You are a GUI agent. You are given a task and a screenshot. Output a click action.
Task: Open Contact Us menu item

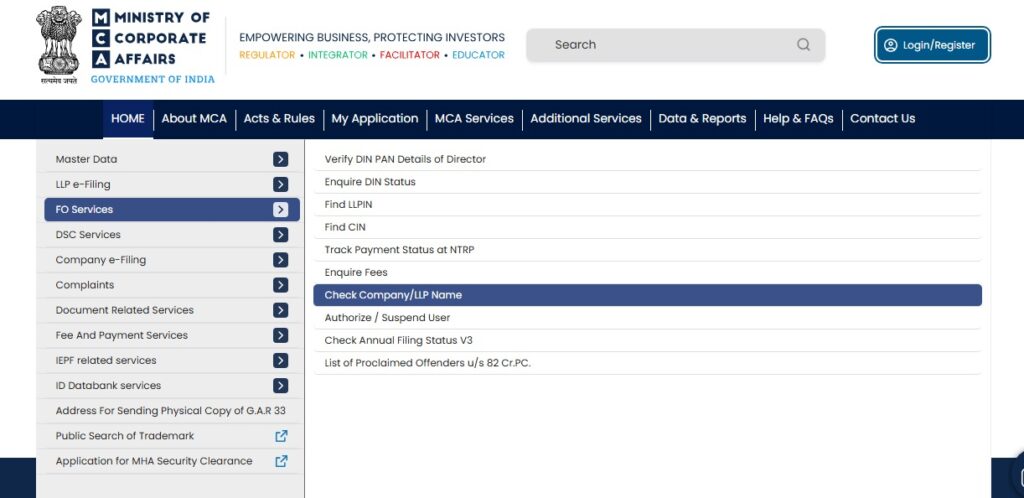882,119
